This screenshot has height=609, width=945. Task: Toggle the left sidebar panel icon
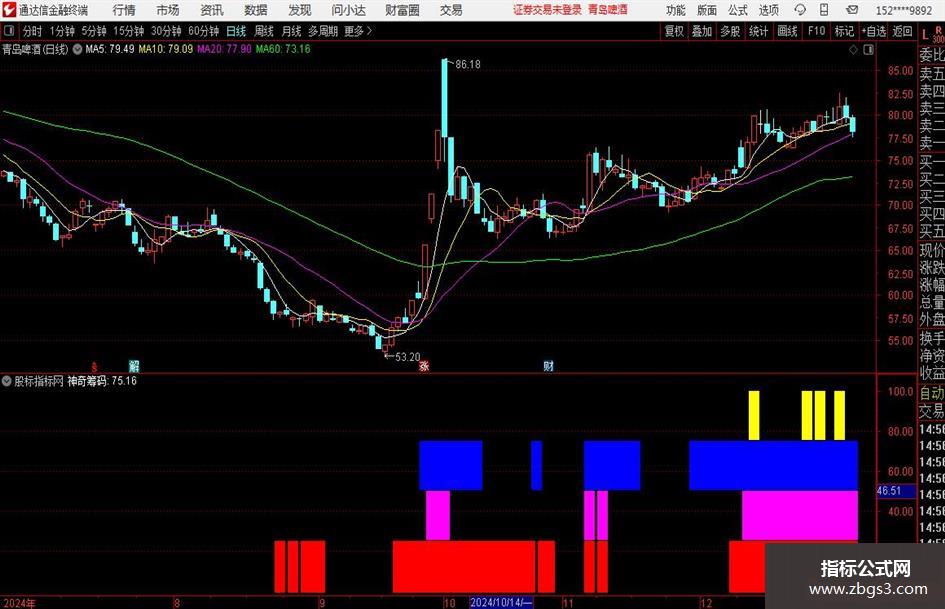tap(9, 31)
